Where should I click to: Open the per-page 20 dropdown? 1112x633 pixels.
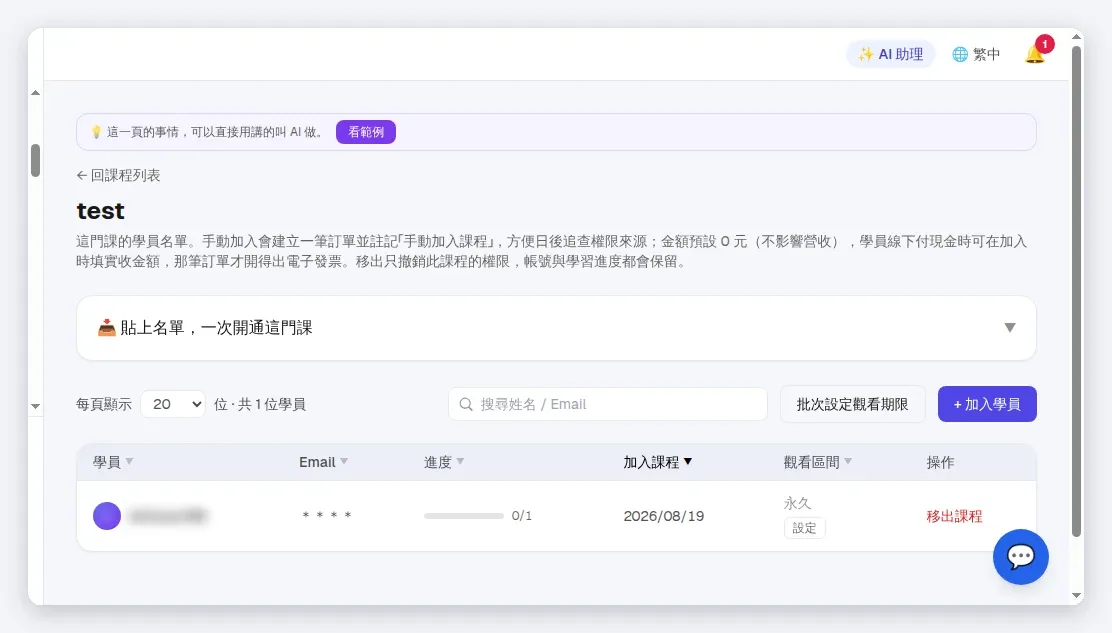(x=173, y=404)
